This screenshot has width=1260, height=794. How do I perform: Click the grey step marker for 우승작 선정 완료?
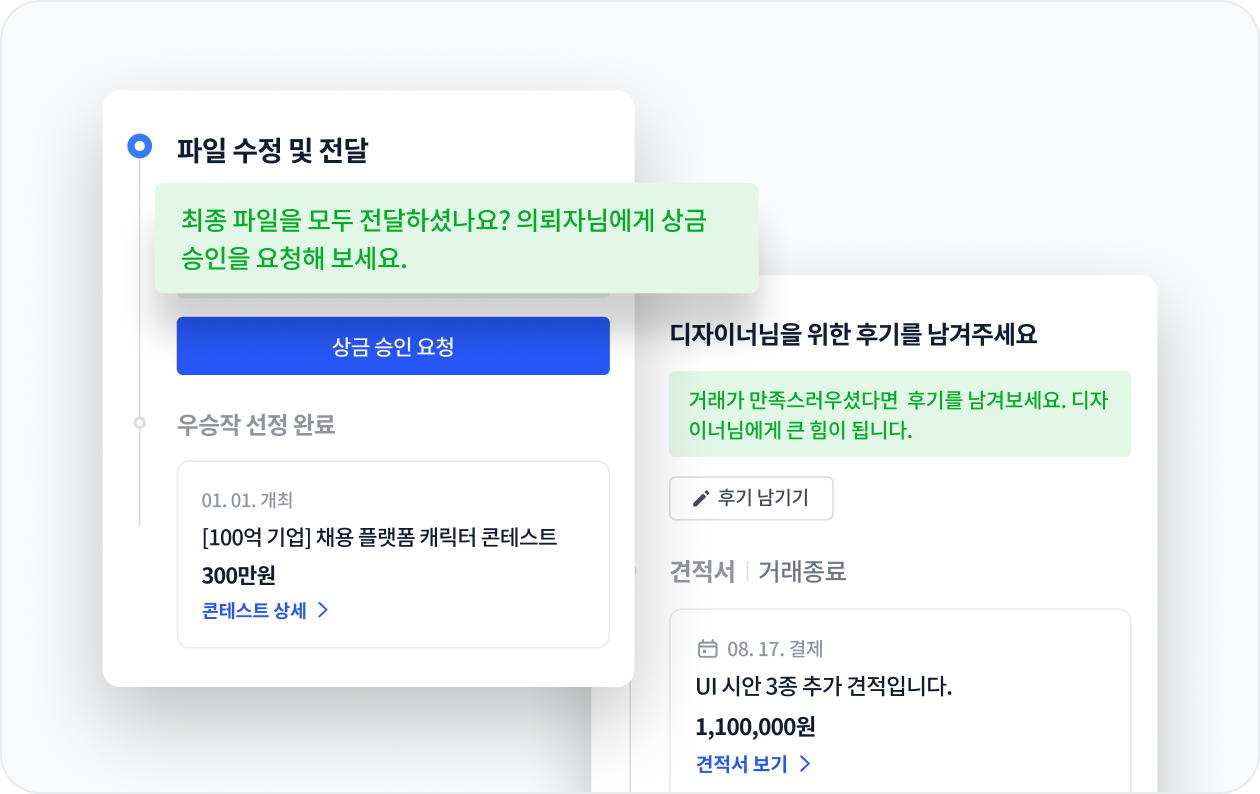click(140, 423)
